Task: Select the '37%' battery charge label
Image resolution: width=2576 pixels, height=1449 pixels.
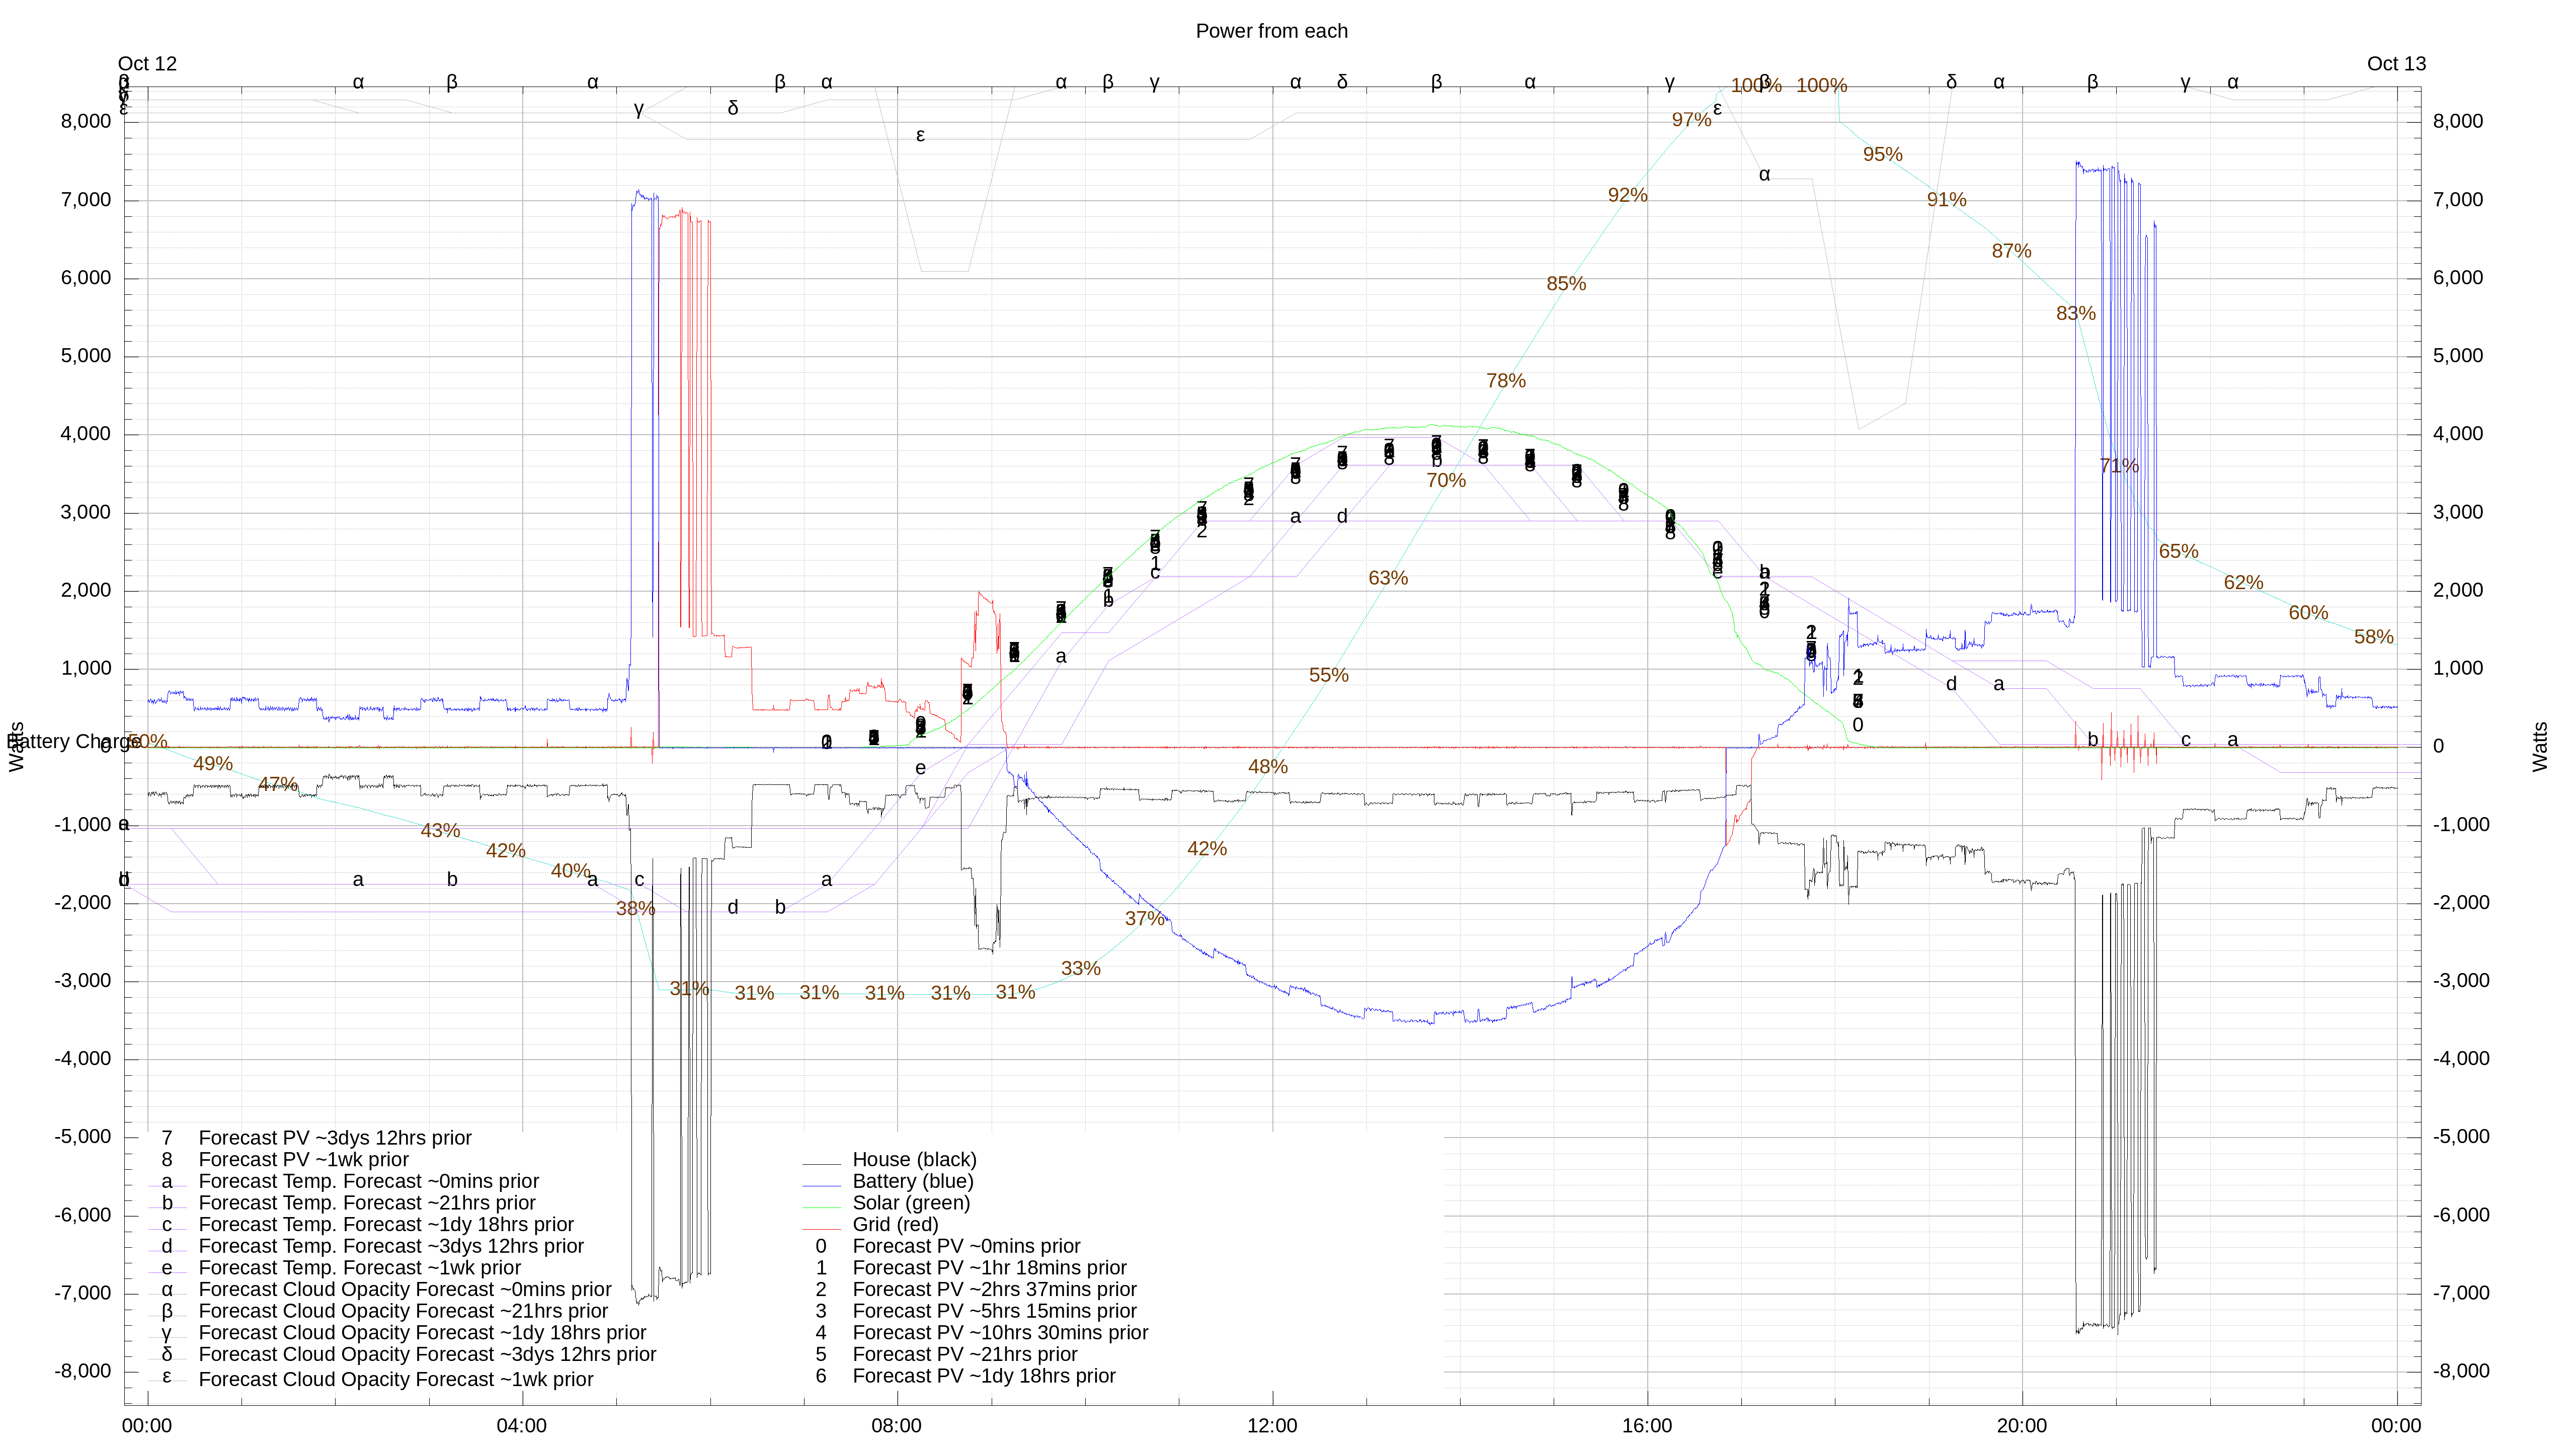Action: (x=1145, y=919)
